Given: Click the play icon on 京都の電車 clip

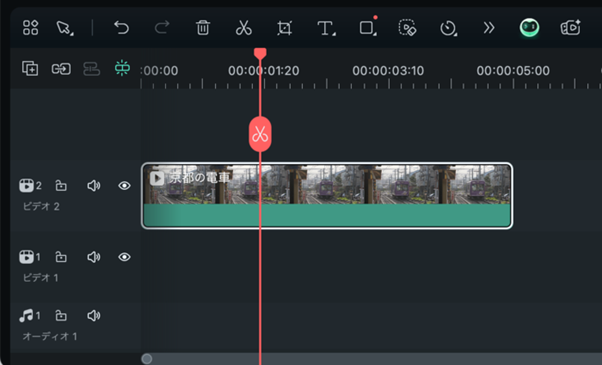Looking at the screenshot, I should click(157, 178).
